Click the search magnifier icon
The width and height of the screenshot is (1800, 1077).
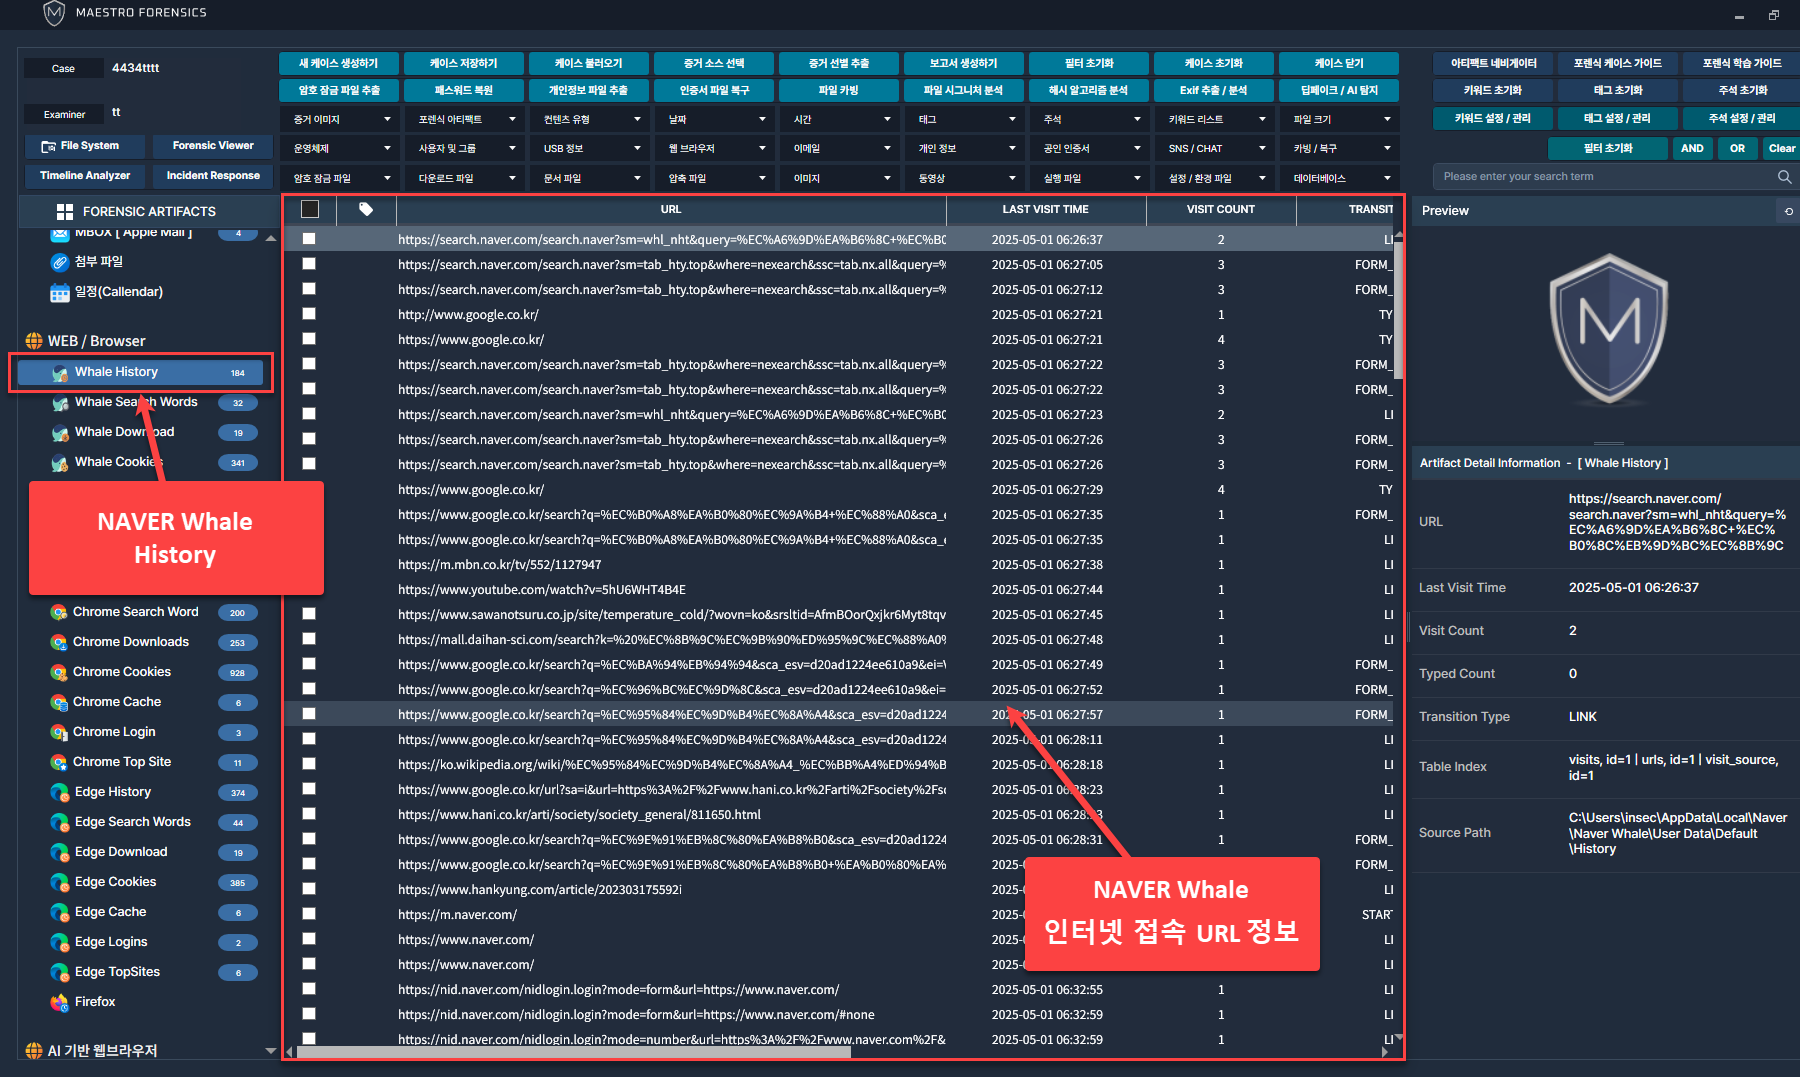point(1784,177)
